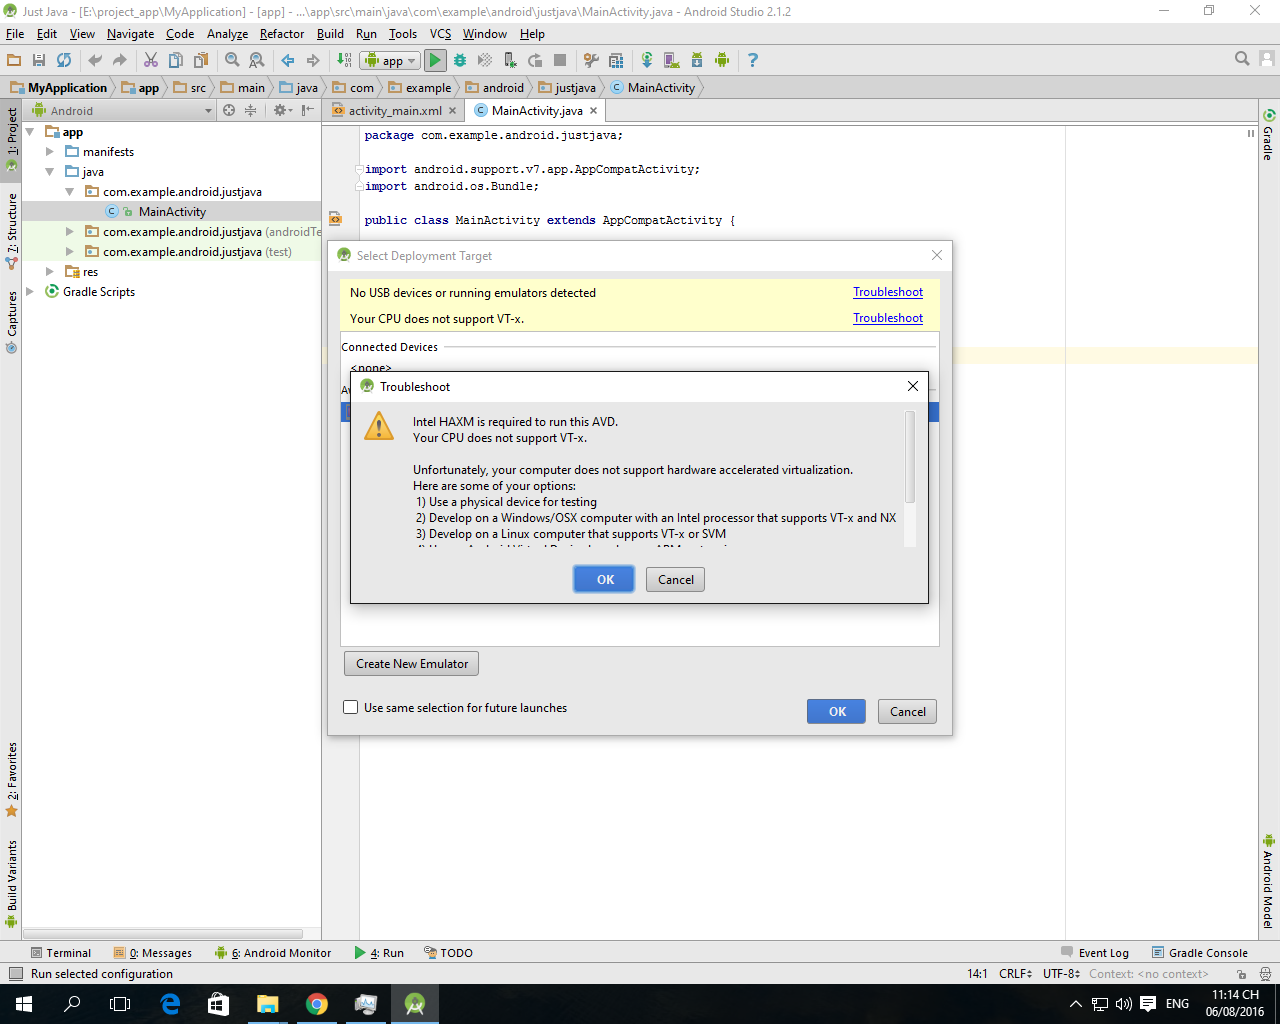Image resolution: width=1280 pixels, height=1024 pixels.
Task: Expand the manifests folder in project tree
Action: click(x=50, y=152)
